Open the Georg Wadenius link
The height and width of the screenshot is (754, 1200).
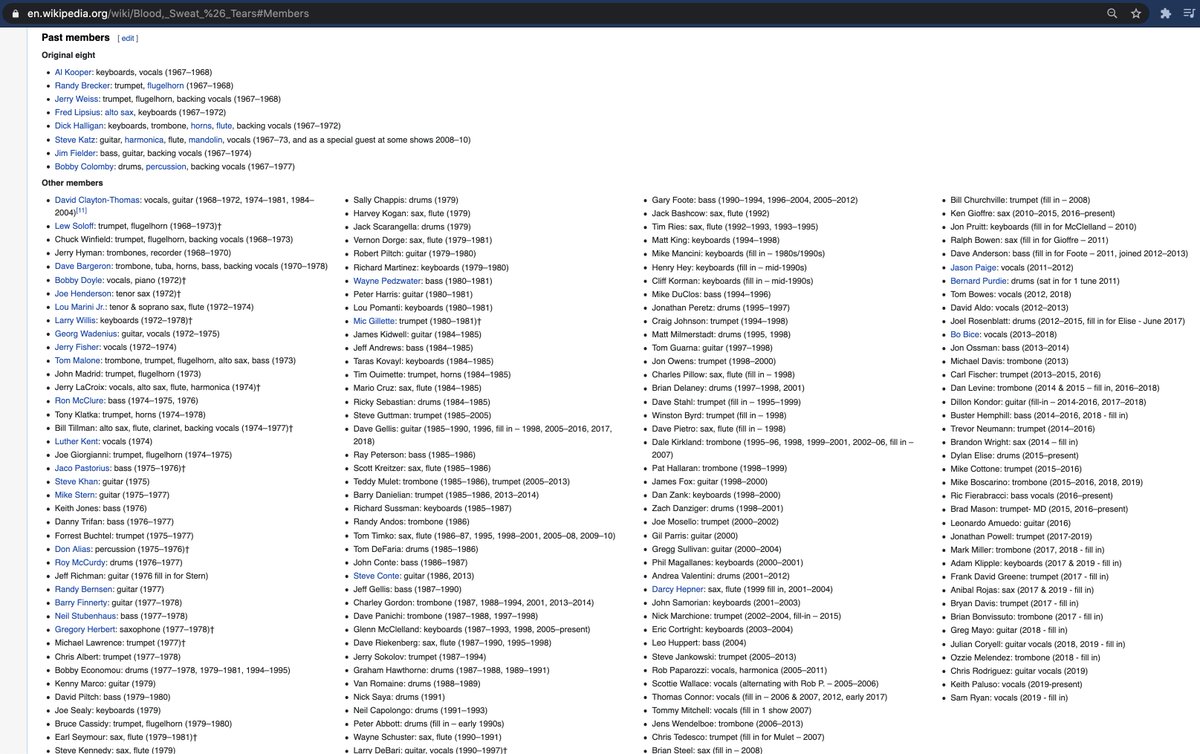pyautogui.click(x=87, y=334)
